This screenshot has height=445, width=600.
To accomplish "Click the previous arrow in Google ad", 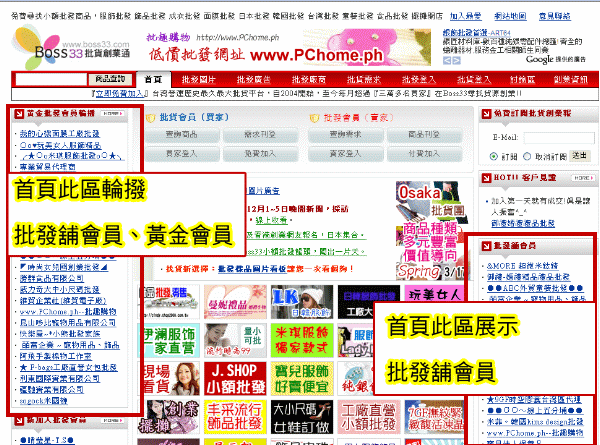I will coord(447,60).
